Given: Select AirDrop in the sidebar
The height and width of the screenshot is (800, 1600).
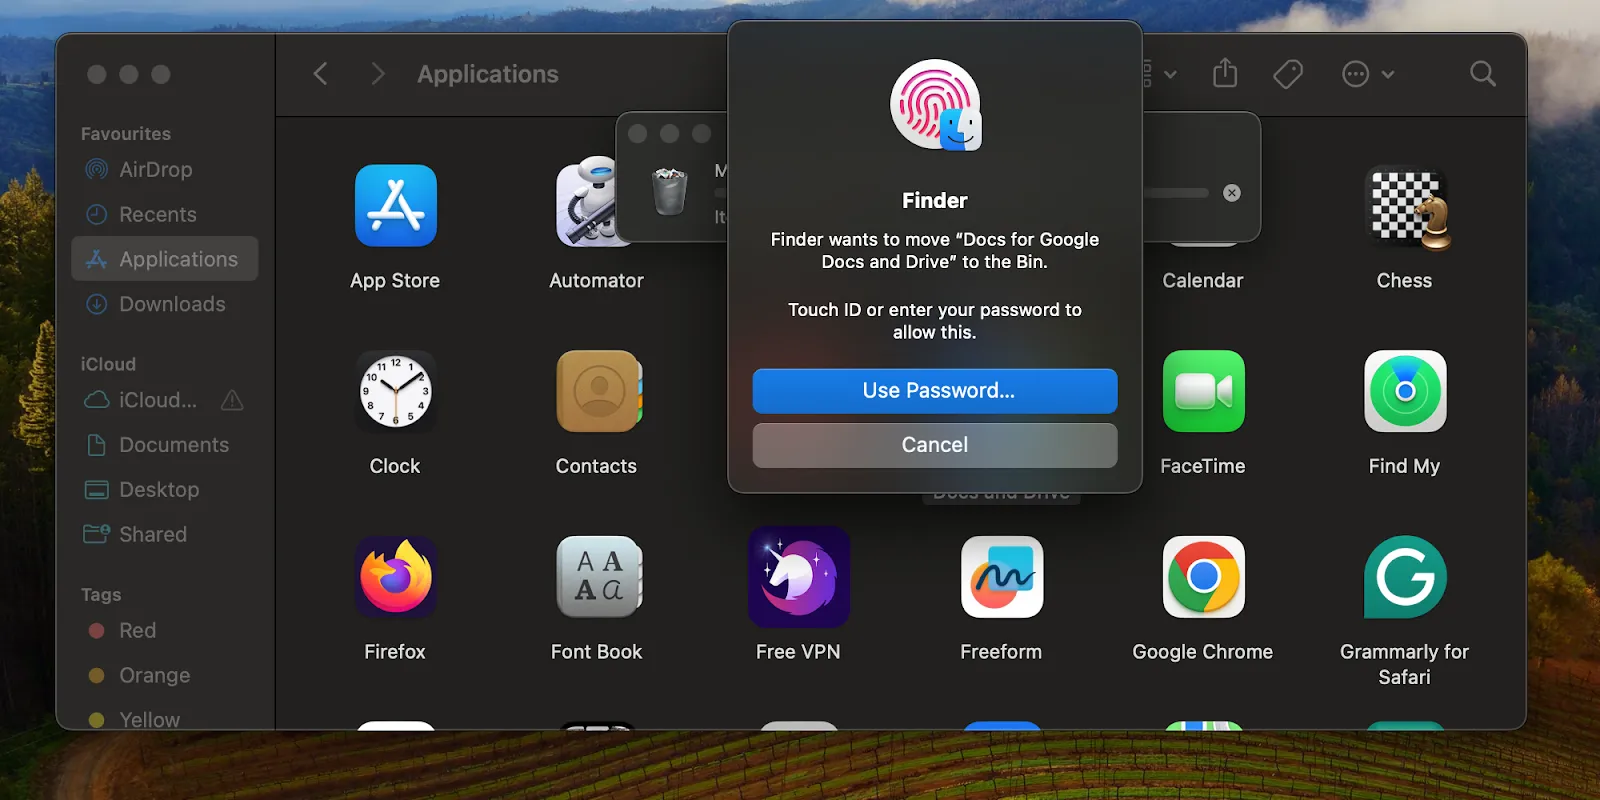Looking at the screenshot, I should pos(165,170).
